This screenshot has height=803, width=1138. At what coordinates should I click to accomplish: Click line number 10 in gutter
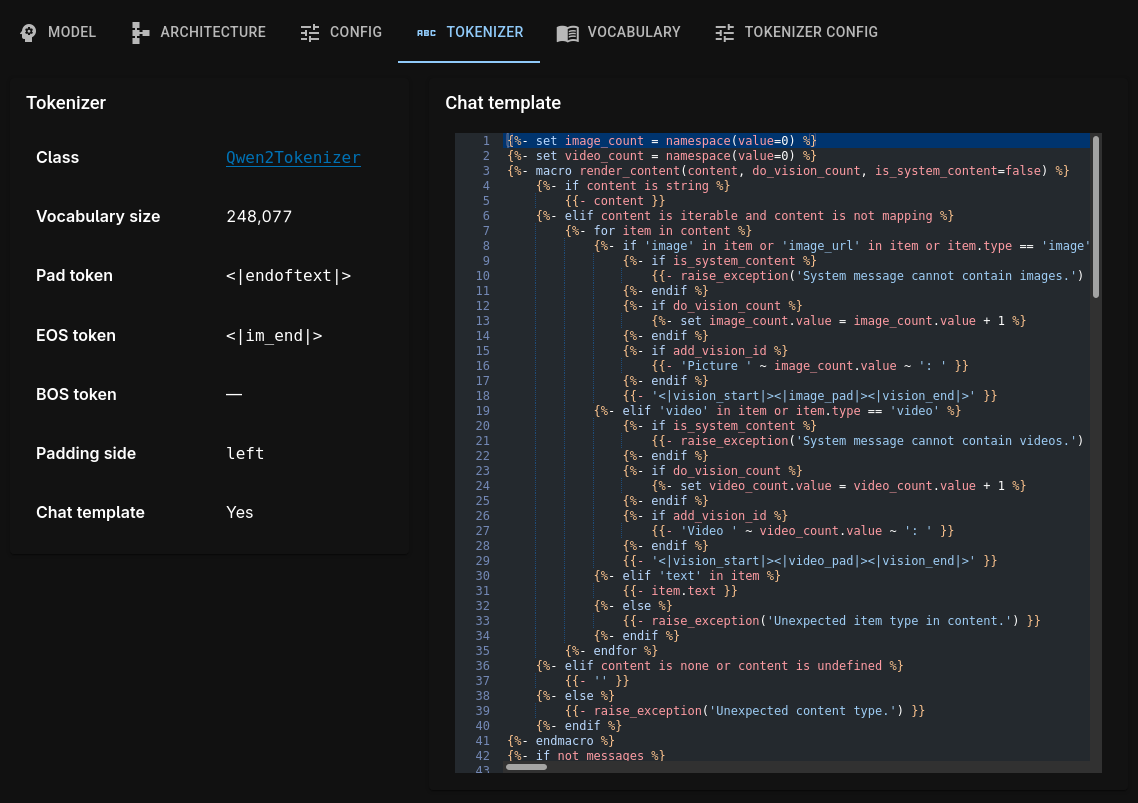pos(483,276)
